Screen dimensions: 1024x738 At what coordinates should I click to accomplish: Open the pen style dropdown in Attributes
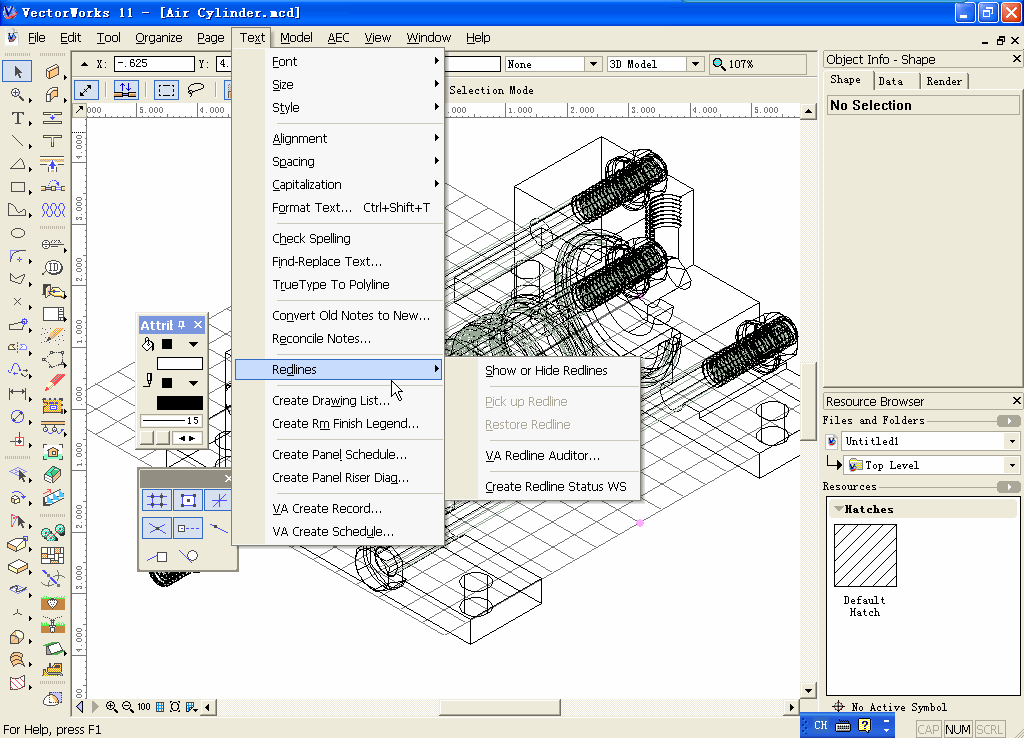pos(193,383)
